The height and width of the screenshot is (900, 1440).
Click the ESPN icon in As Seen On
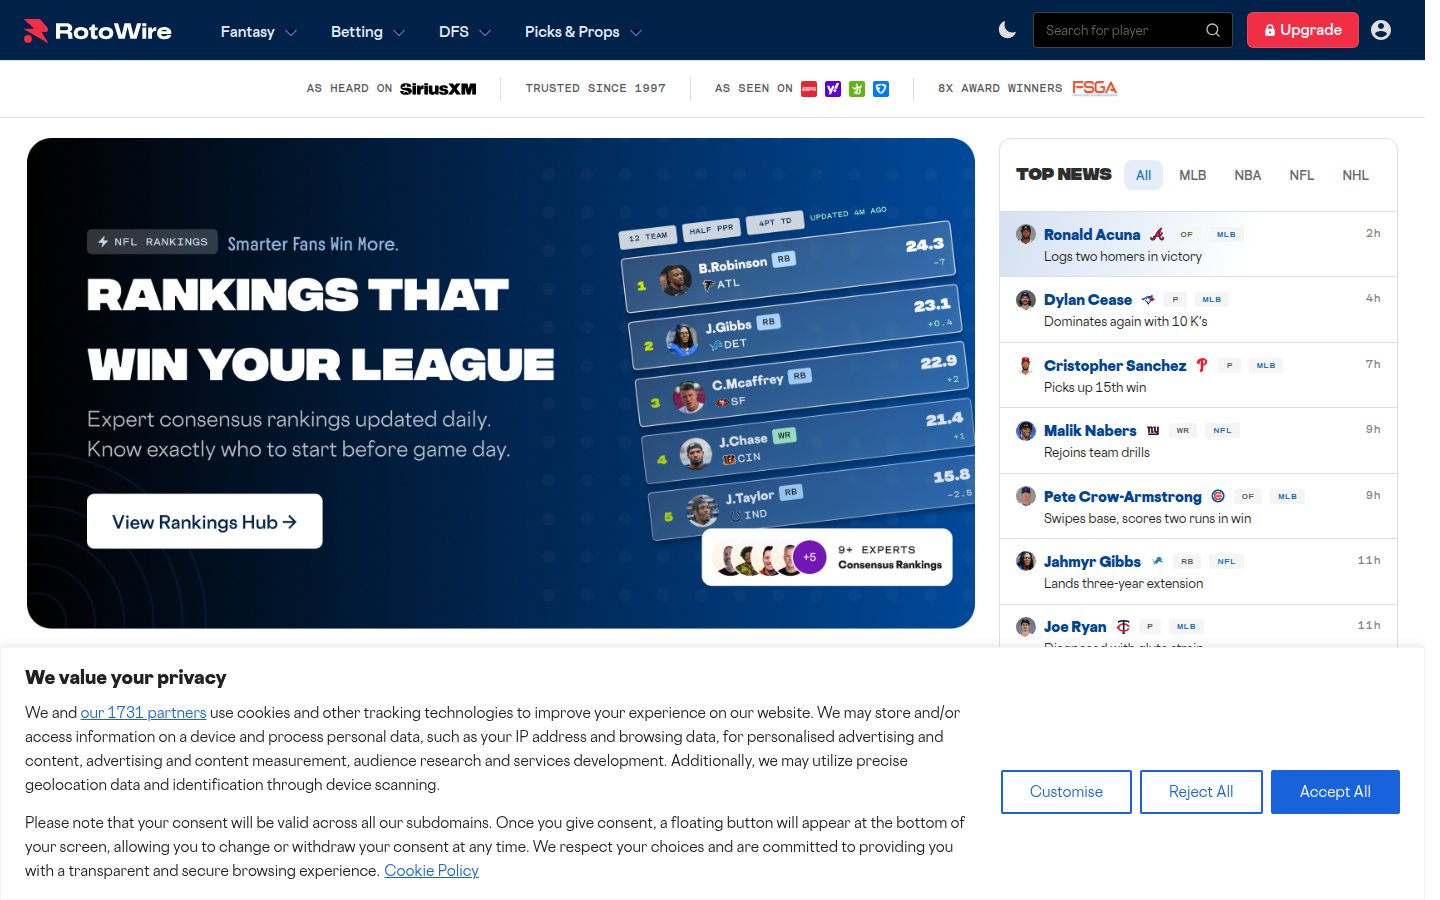[809, 89]
